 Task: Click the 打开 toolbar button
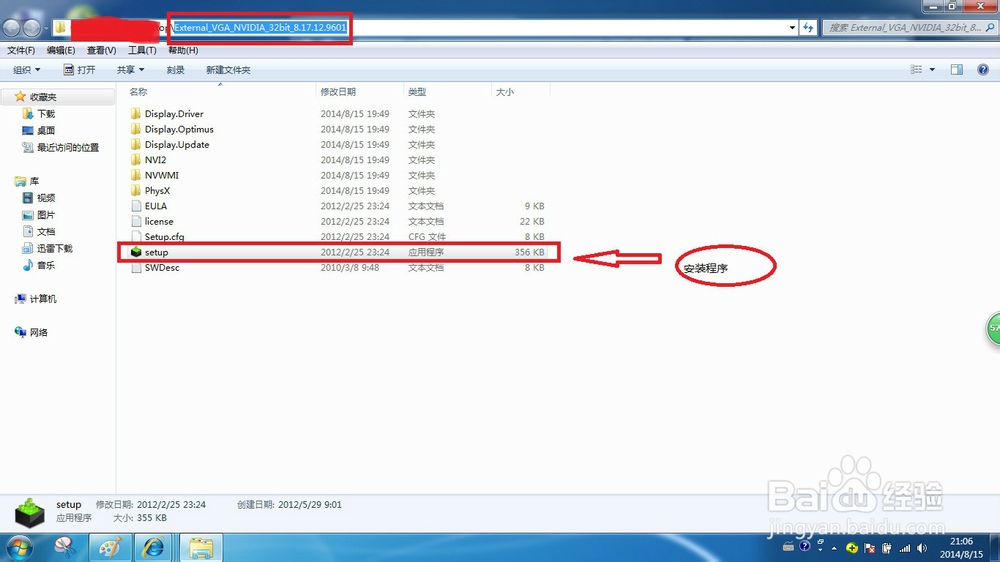(x=79, y=70)
